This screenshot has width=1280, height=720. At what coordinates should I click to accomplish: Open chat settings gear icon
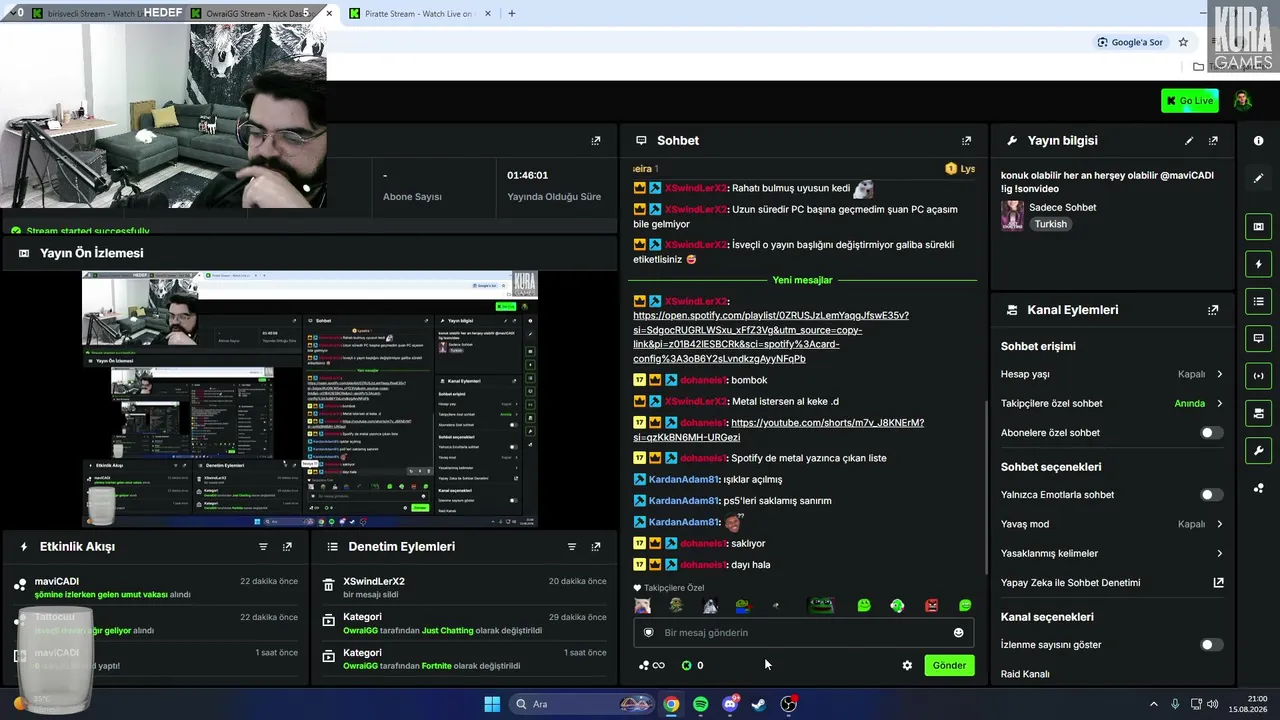pos(907,666)
